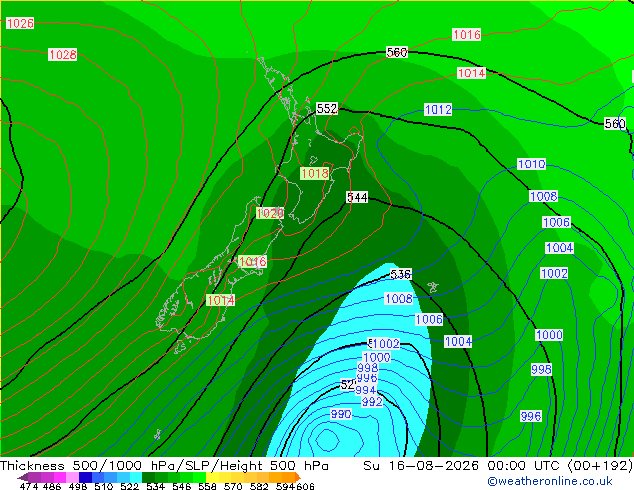Click the 544 height contour label
This screenshot has height=490, width=634.
[x=357, y=197]
